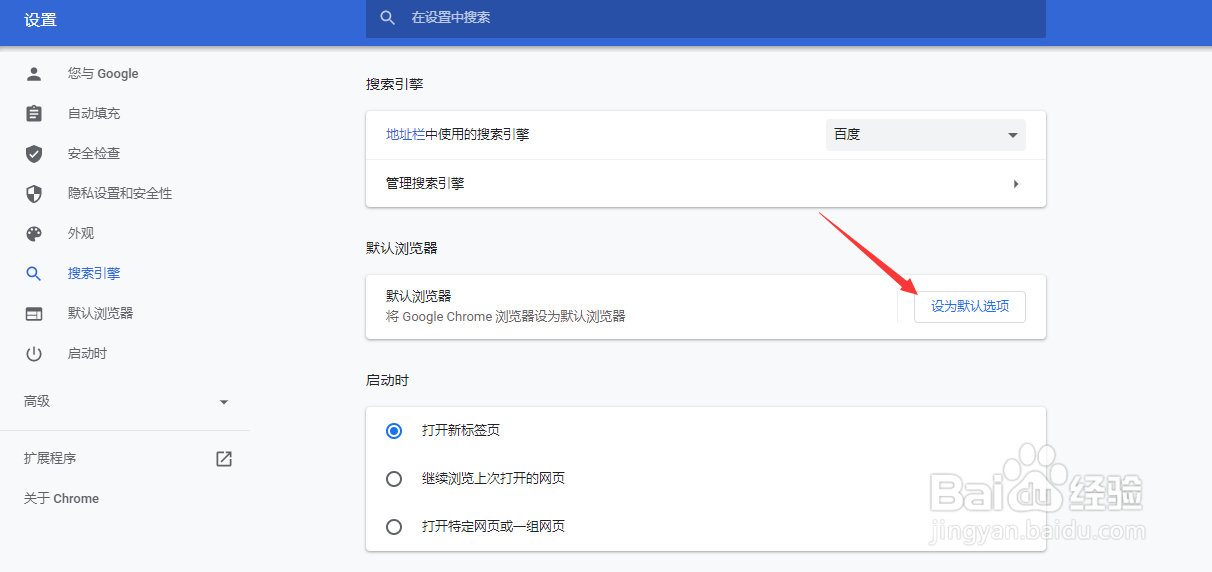The image size is (1212, 572).
Task: Expand the 高级 section arrow
Action: [x=224, y=402]
